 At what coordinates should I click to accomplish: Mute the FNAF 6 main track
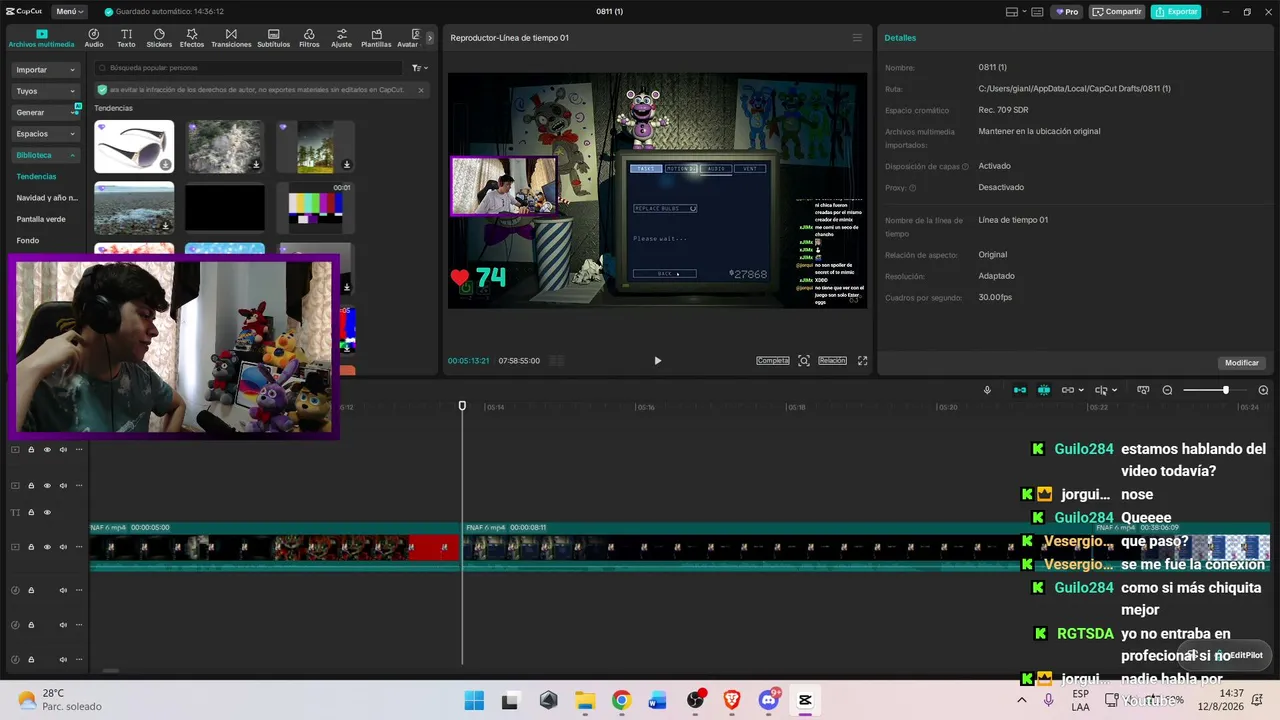coord(63,547)
